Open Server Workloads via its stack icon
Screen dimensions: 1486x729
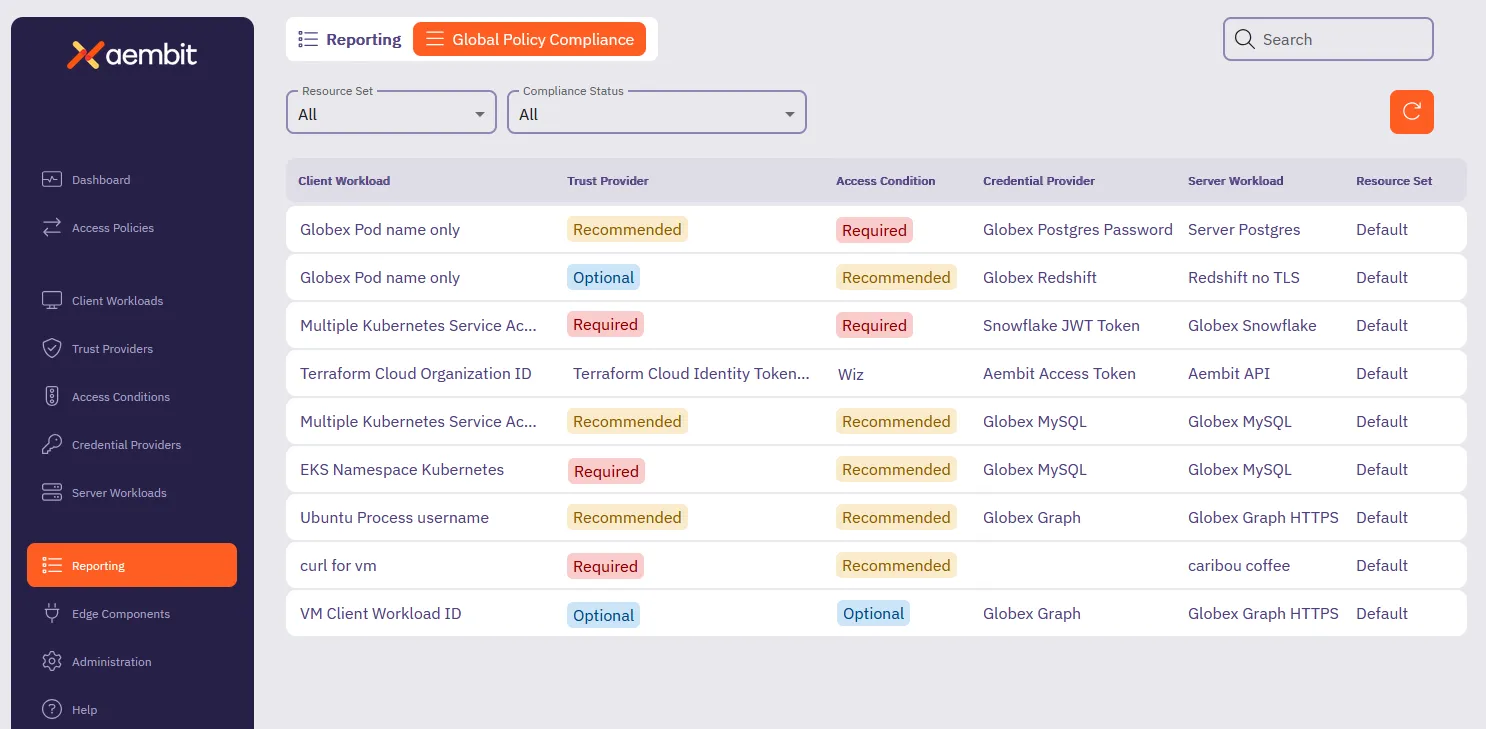pyautogui.click(x=53, y=492)
